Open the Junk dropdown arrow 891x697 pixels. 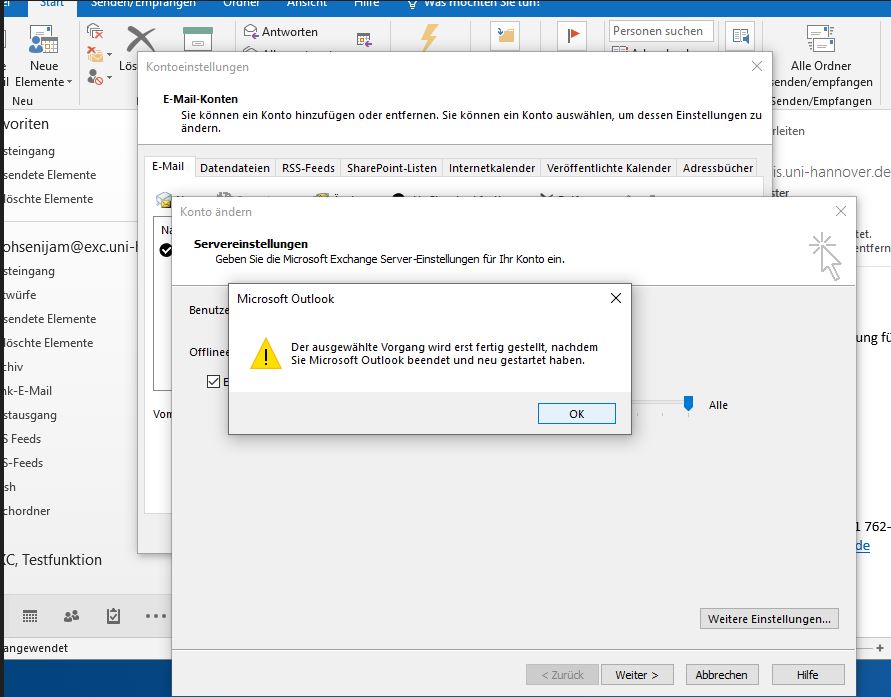click(109, 77)
